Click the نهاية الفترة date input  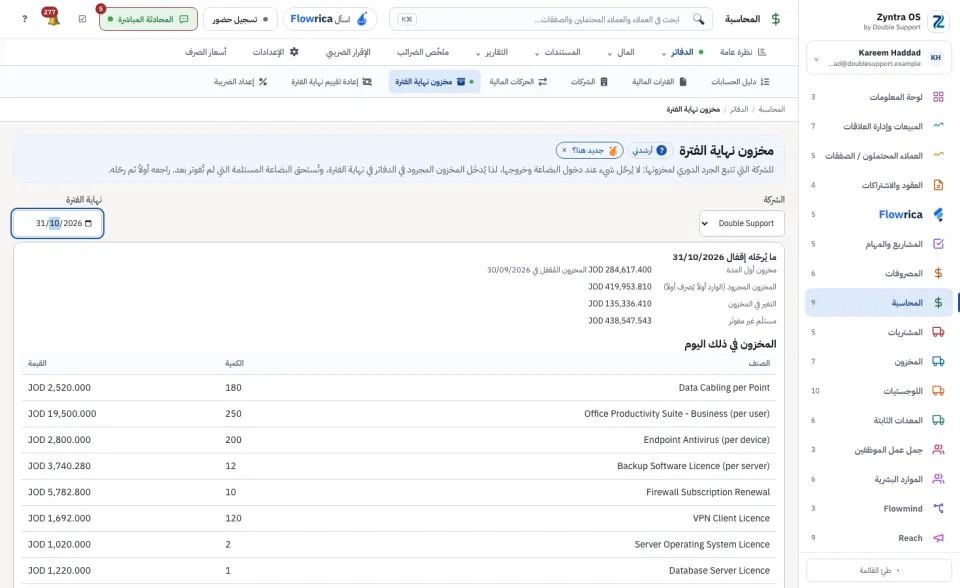[58, 224]
